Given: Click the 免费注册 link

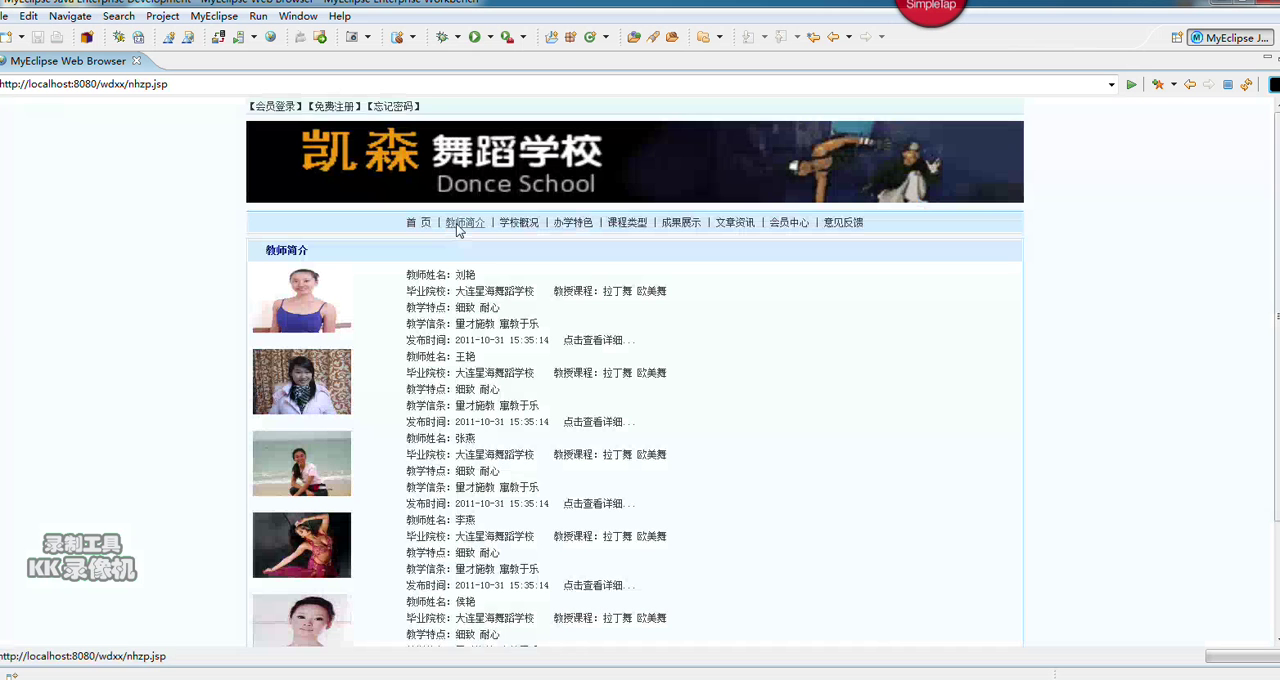Looking at the screenshot, I should (x=334, y=106).
